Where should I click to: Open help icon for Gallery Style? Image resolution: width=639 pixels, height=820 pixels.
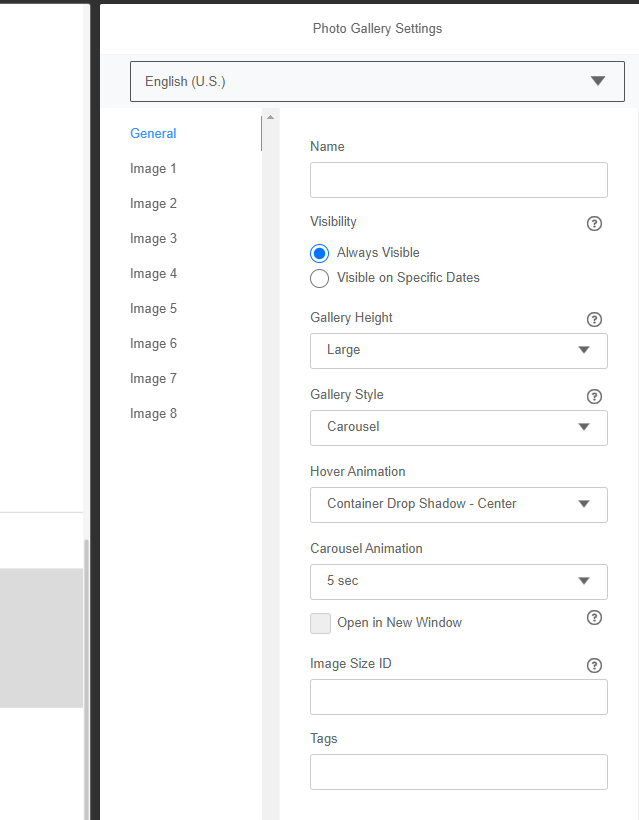tap(594, 396)
